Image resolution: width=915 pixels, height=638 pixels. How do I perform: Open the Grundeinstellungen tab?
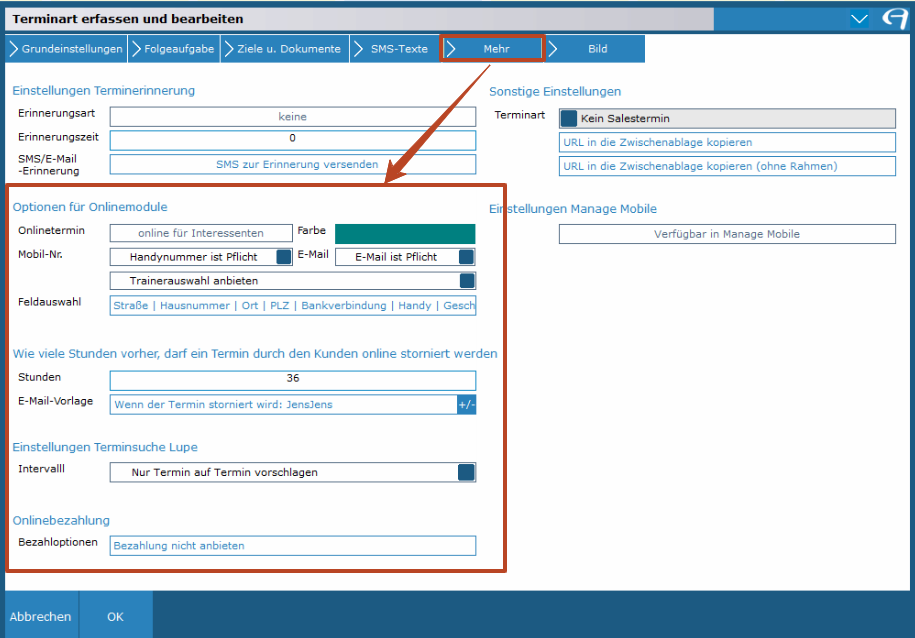point(66,49)
